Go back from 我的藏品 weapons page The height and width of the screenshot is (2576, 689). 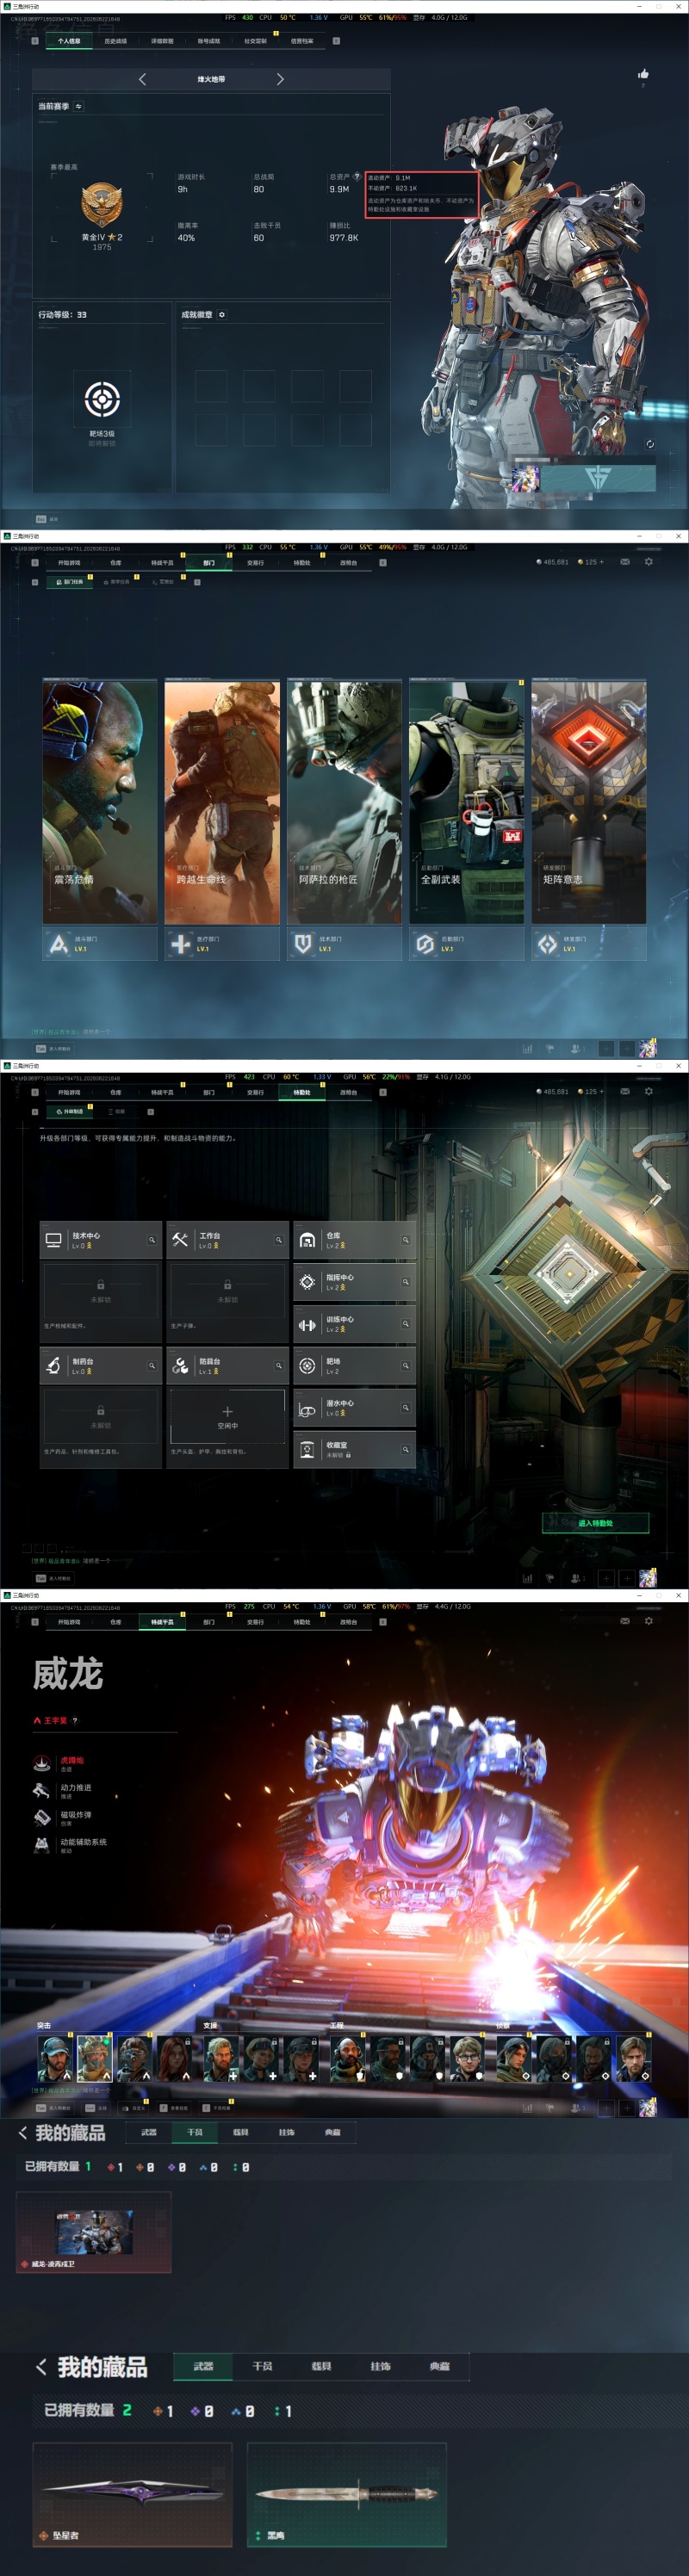(40, 2367)
